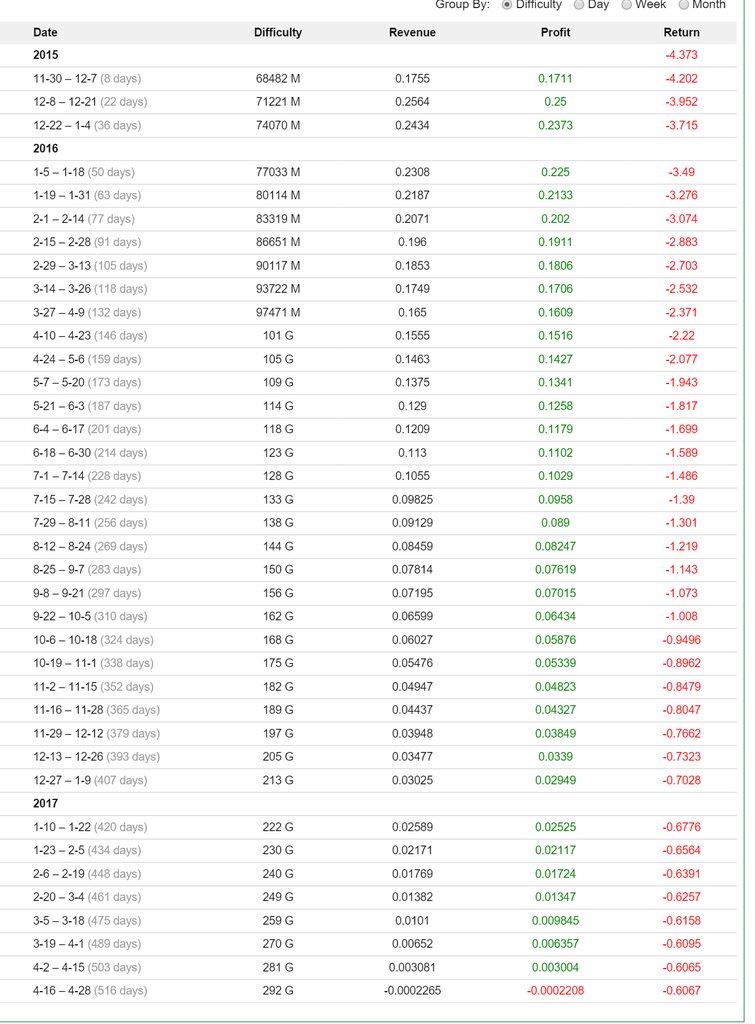
Task: Click the Difficulty column header
Action: pos(278,33)
